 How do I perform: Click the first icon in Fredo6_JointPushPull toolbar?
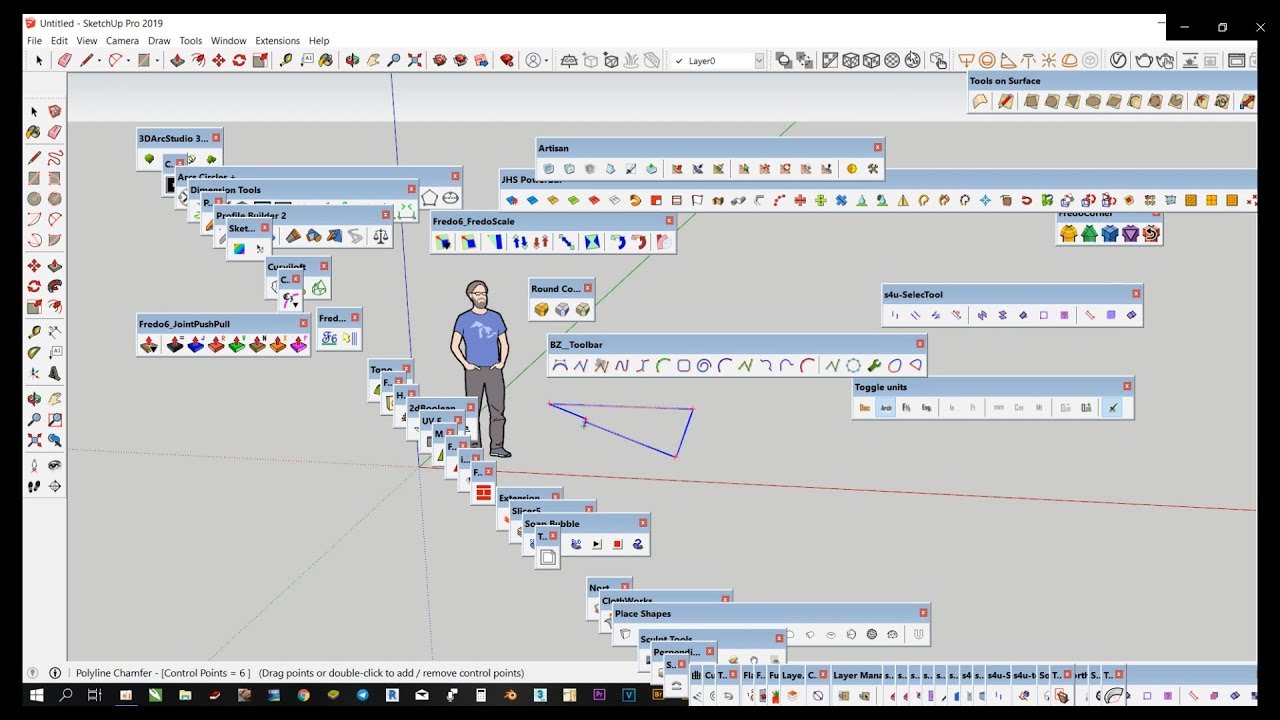point(148,345)
